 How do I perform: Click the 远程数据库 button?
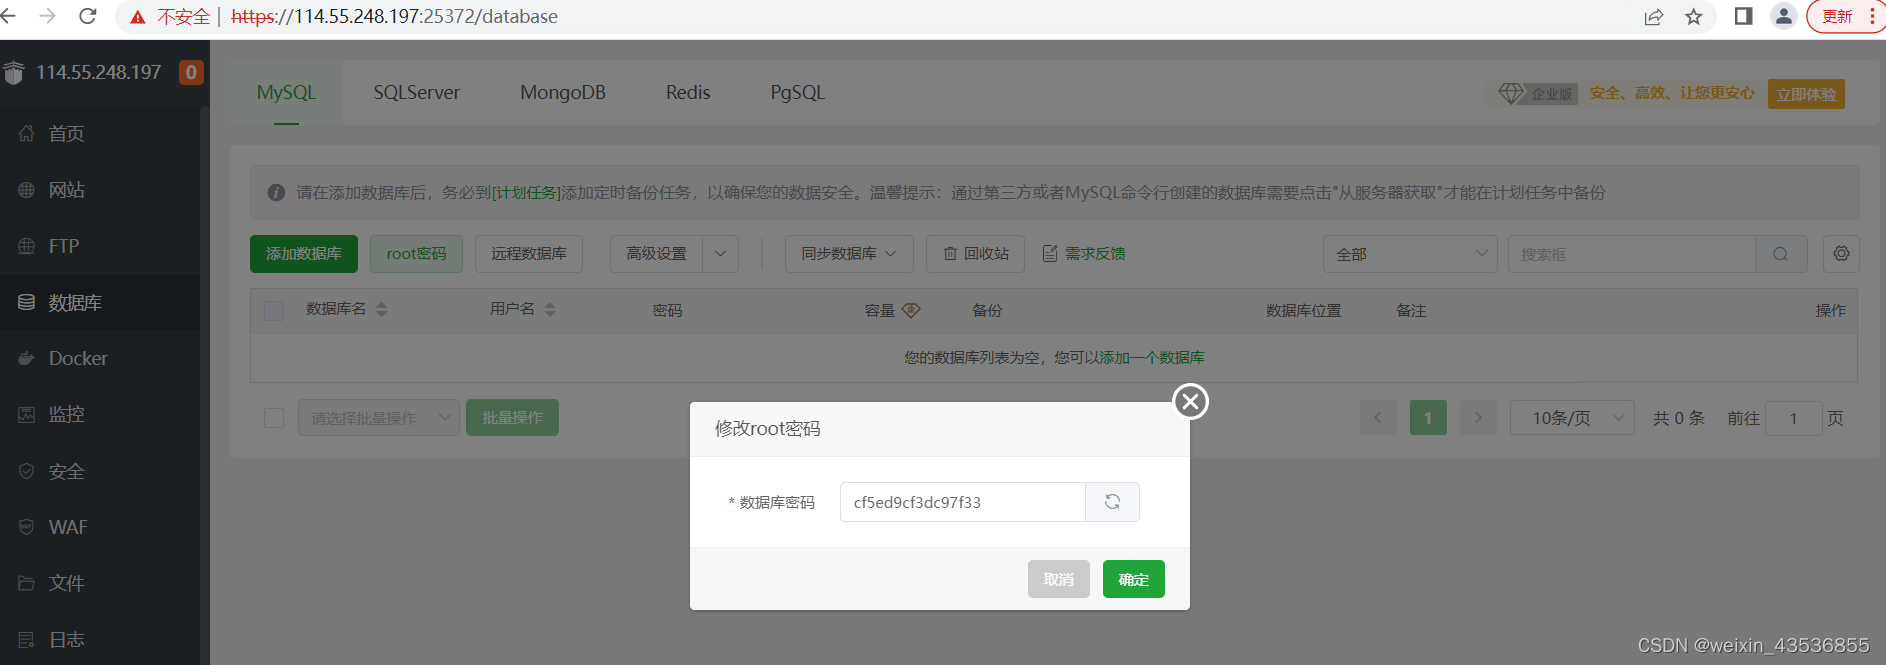[529, 254]
